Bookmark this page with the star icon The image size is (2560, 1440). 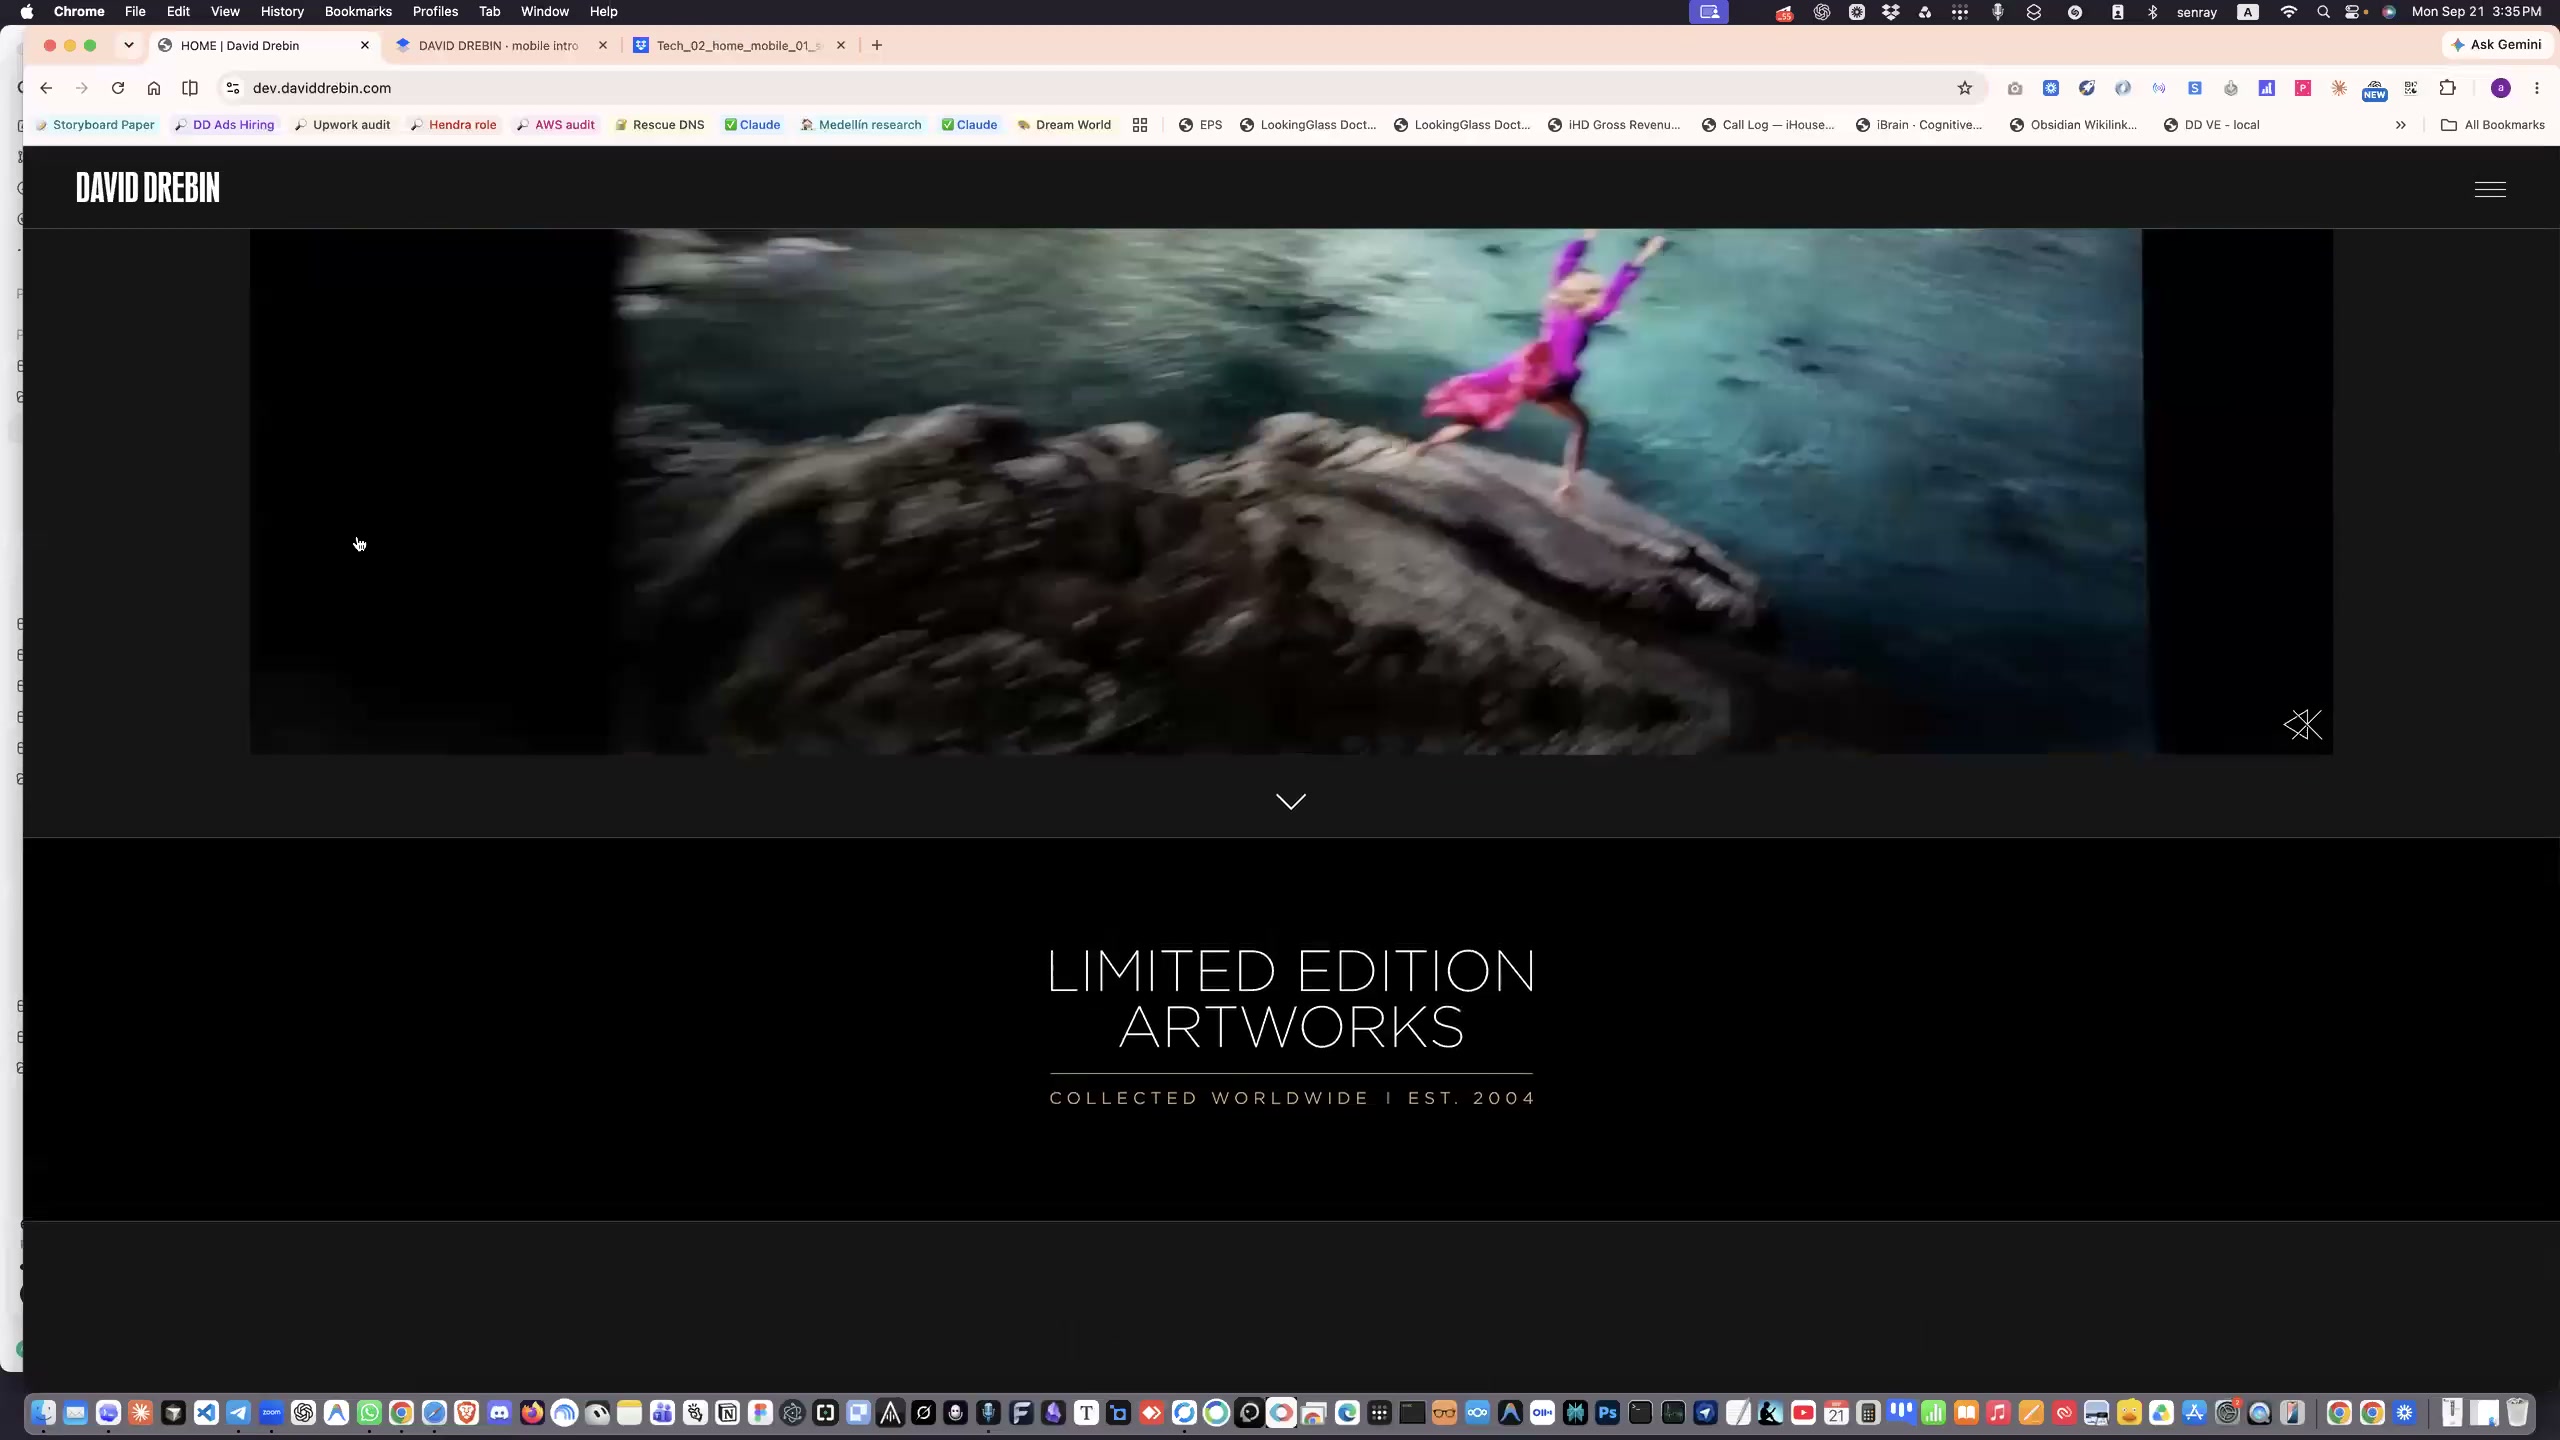click(x=1964, y=88)
